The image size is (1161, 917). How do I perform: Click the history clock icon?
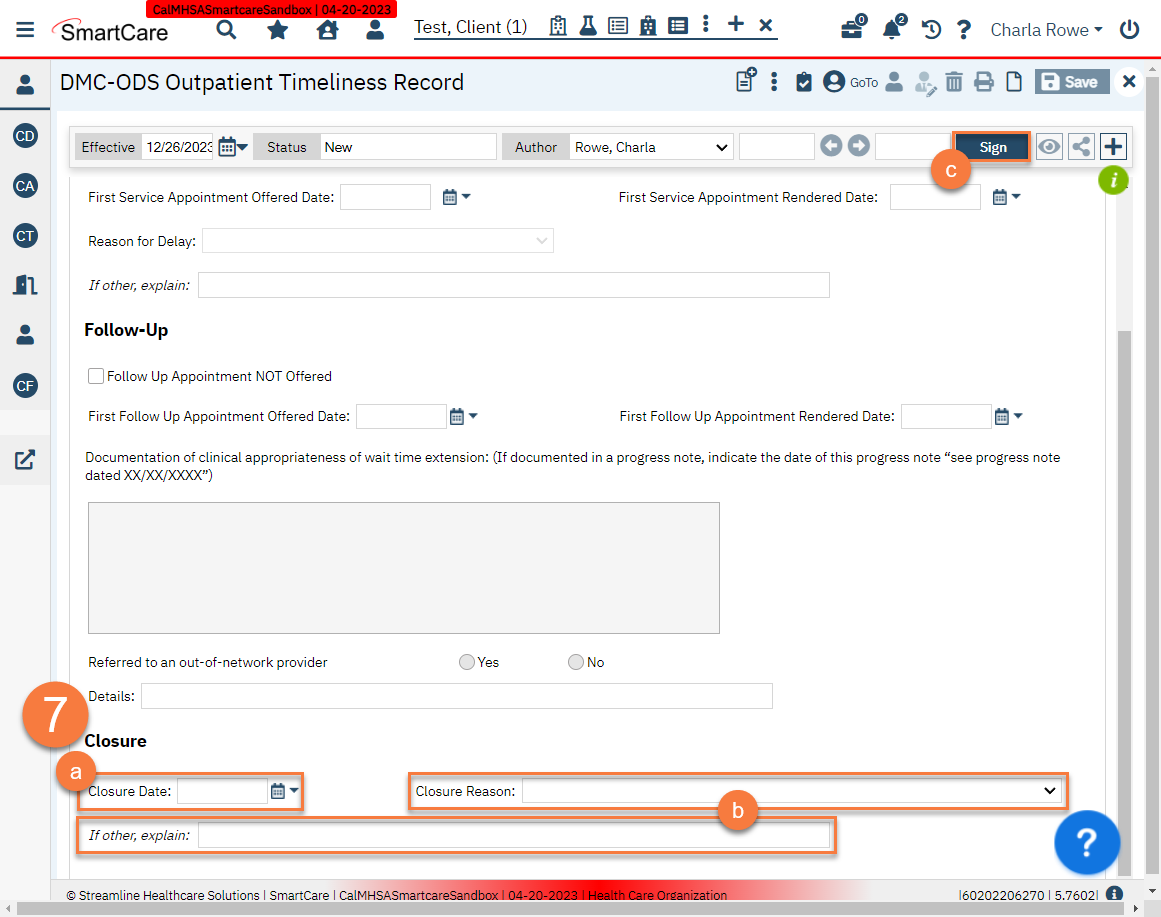tap(930, 29)
